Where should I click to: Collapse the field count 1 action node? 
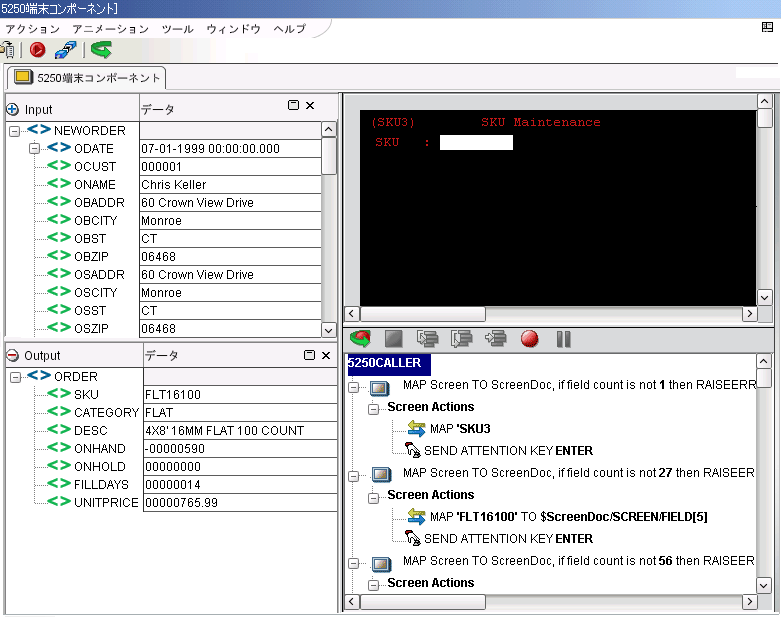click(x=354, y=387)
